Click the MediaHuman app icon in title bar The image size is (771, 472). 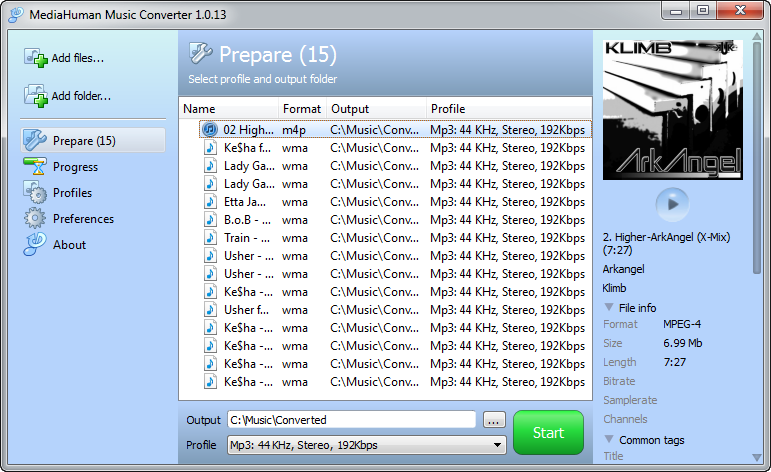pos(16,14)
